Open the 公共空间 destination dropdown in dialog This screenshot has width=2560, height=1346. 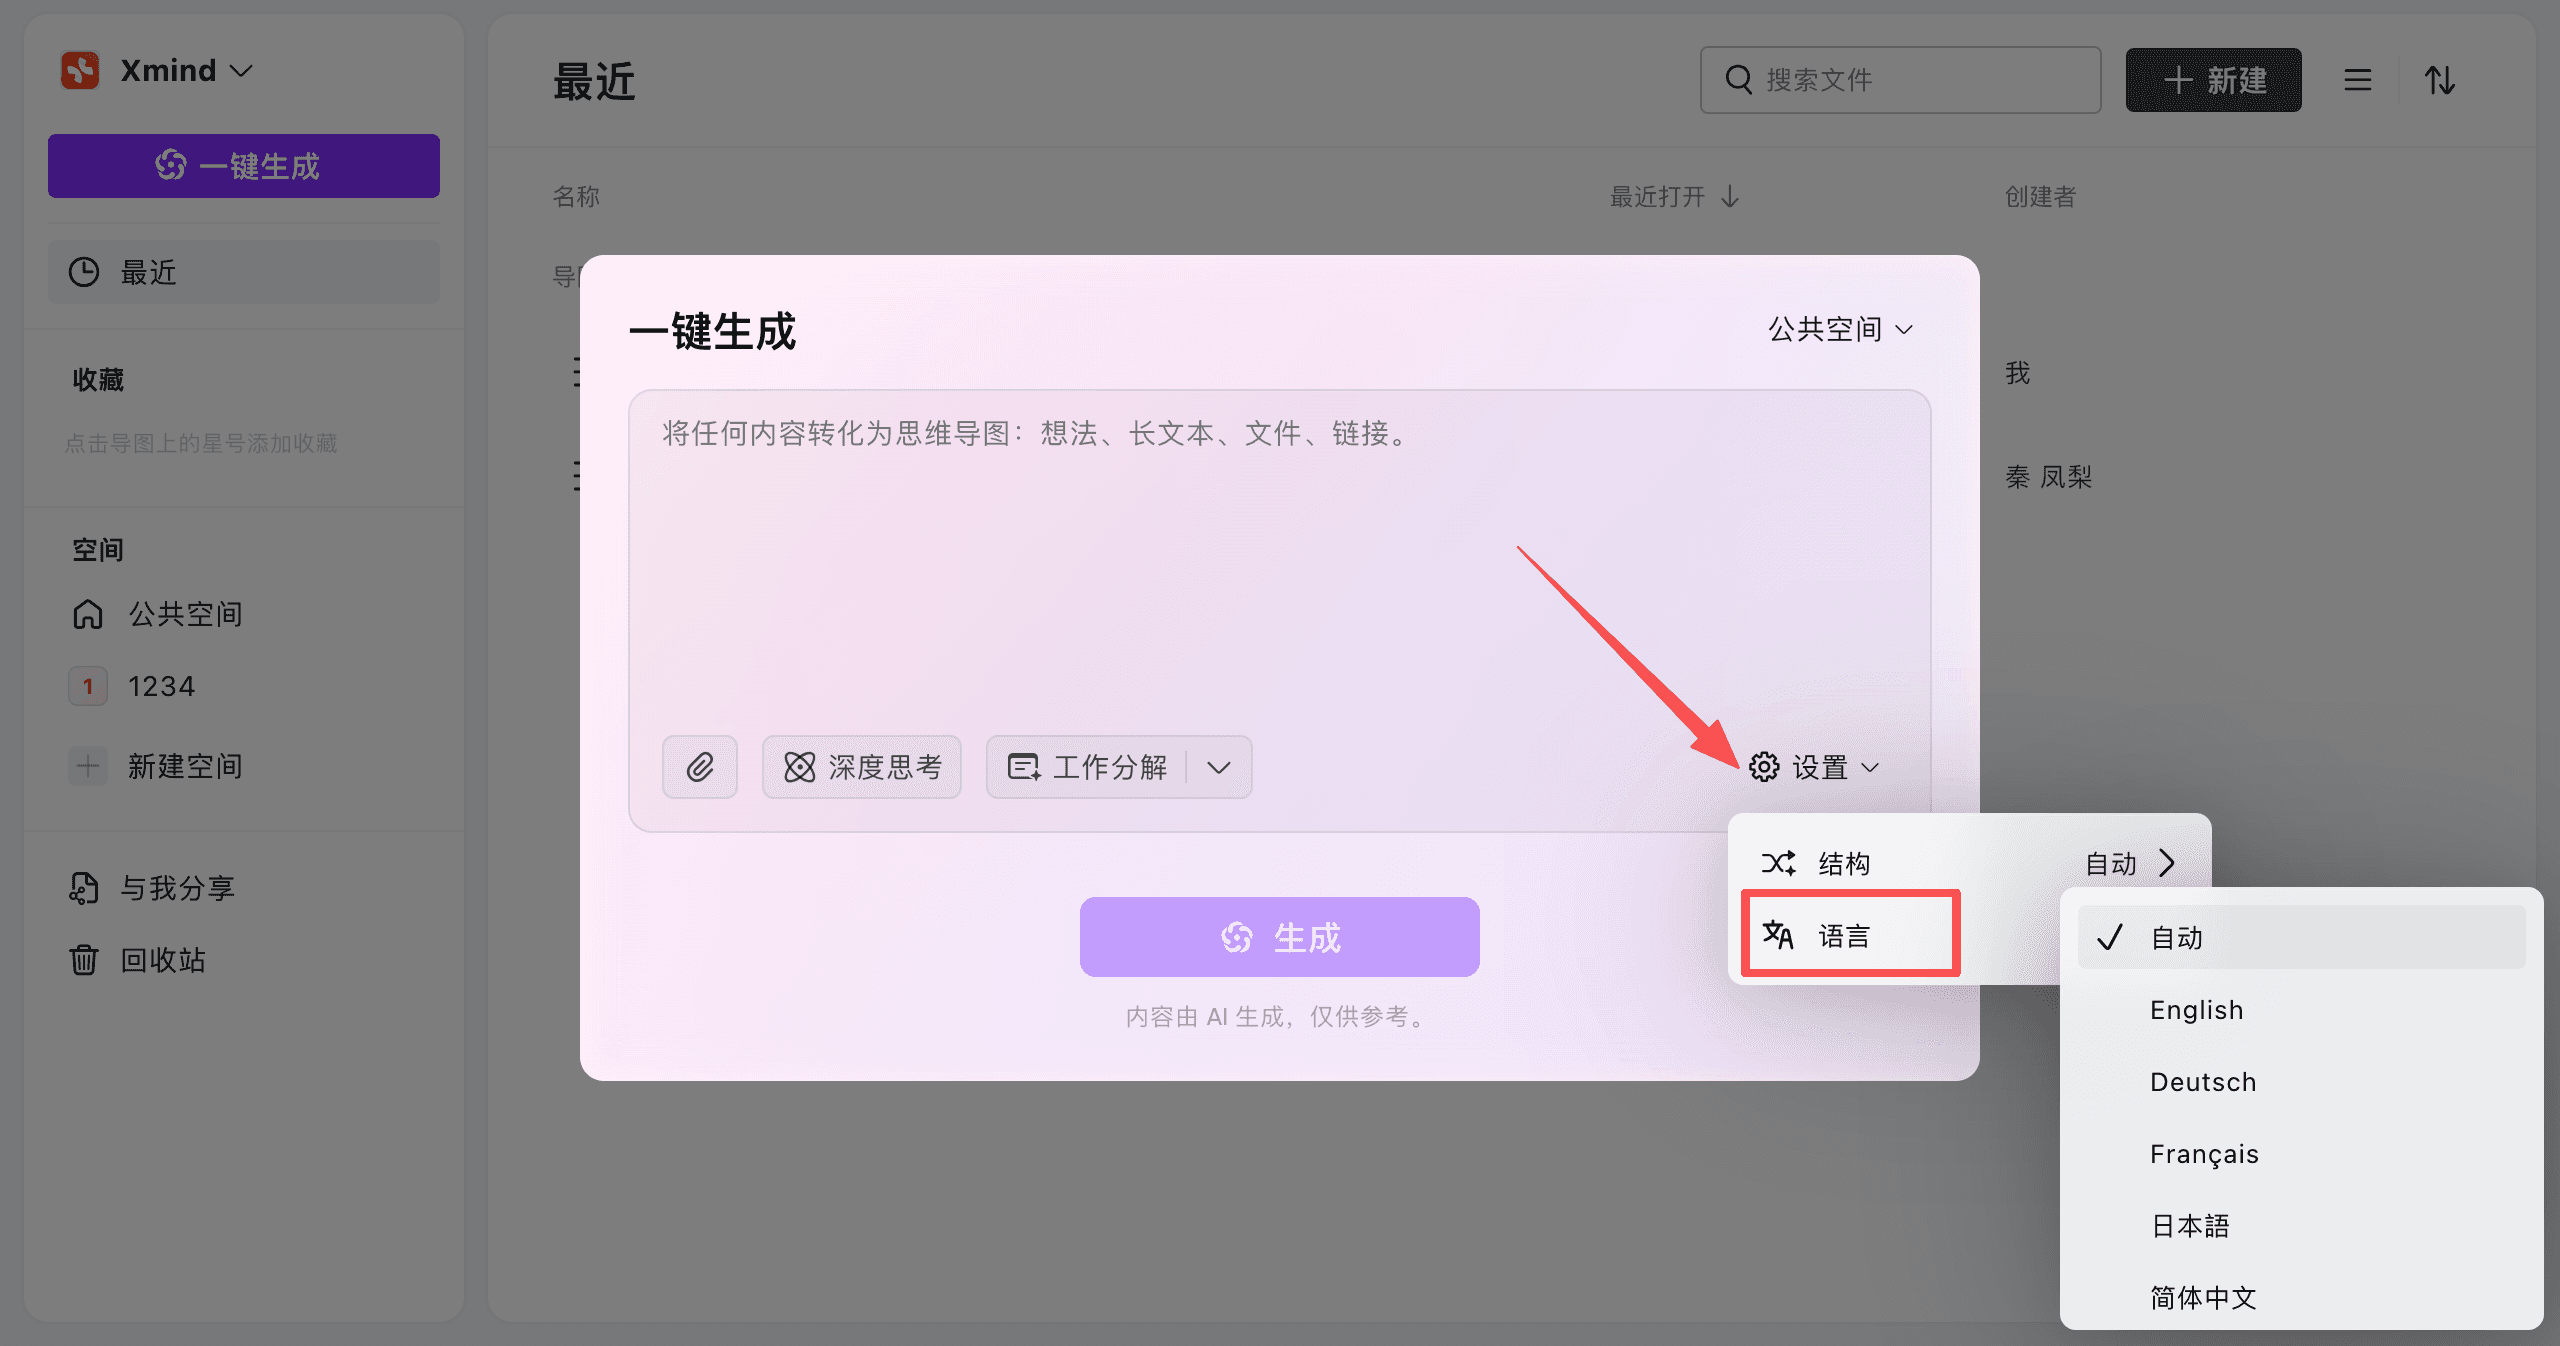(x=1840, y=330)
